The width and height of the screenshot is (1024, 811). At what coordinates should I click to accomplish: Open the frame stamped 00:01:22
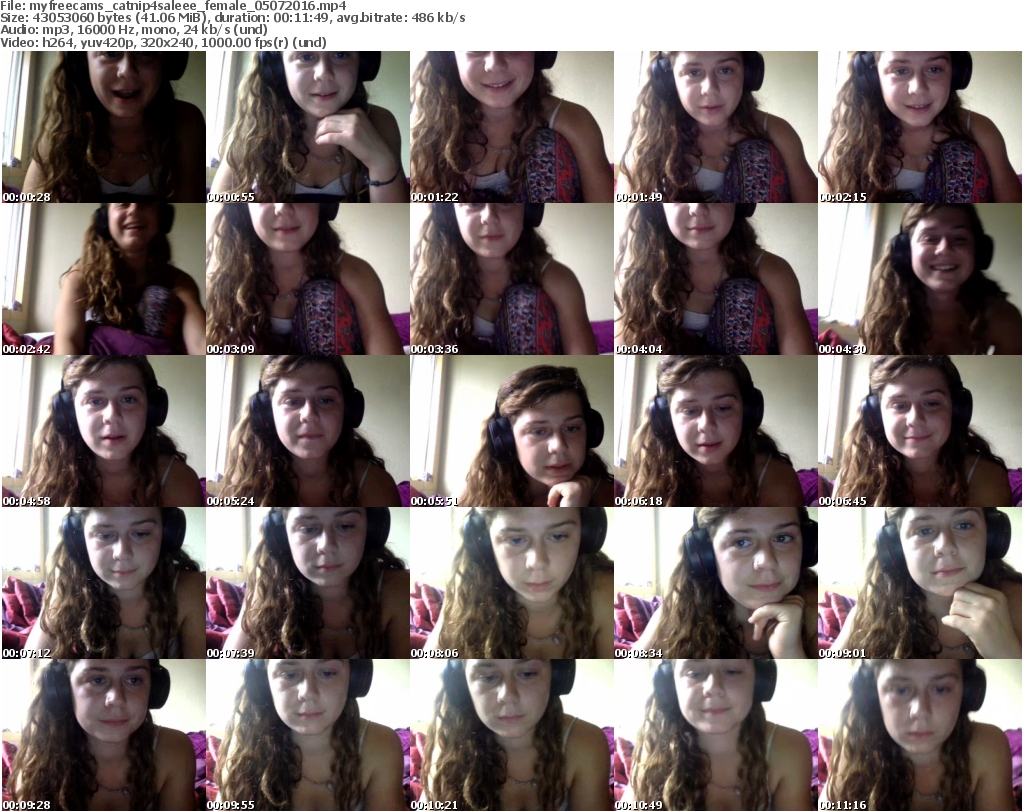512,127
